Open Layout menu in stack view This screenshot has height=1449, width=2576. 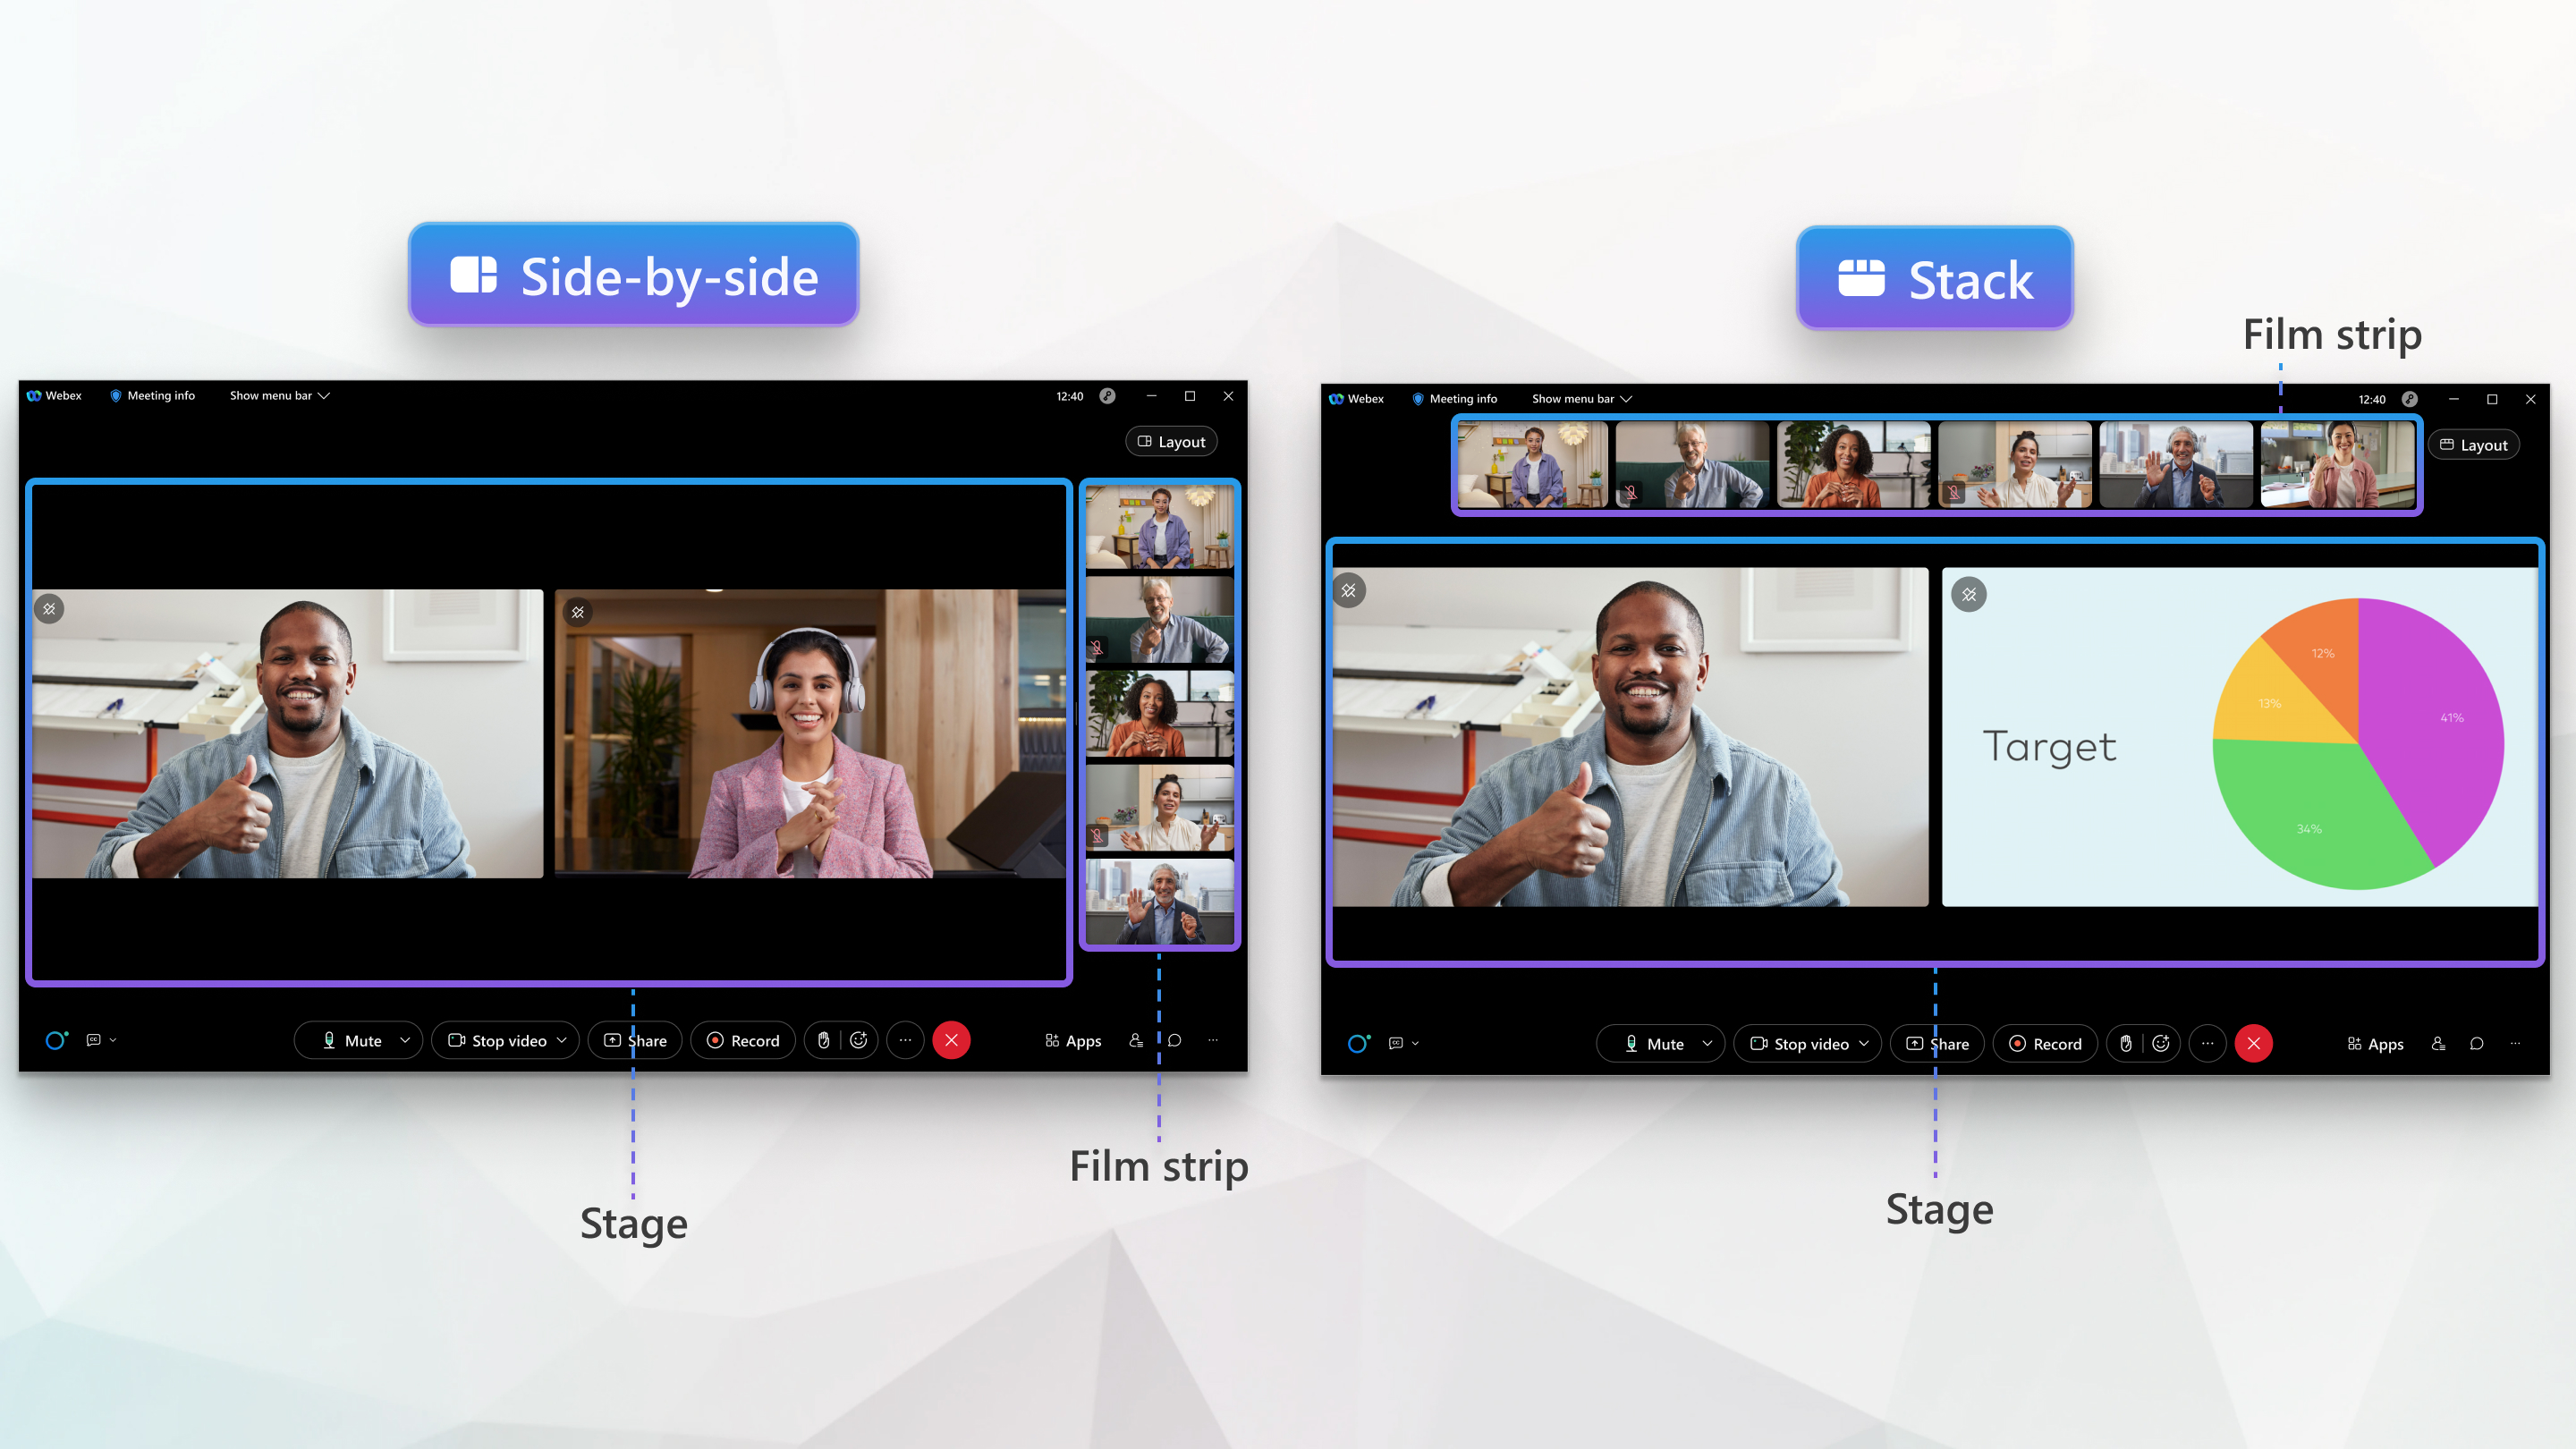[x=2473, y=444]
